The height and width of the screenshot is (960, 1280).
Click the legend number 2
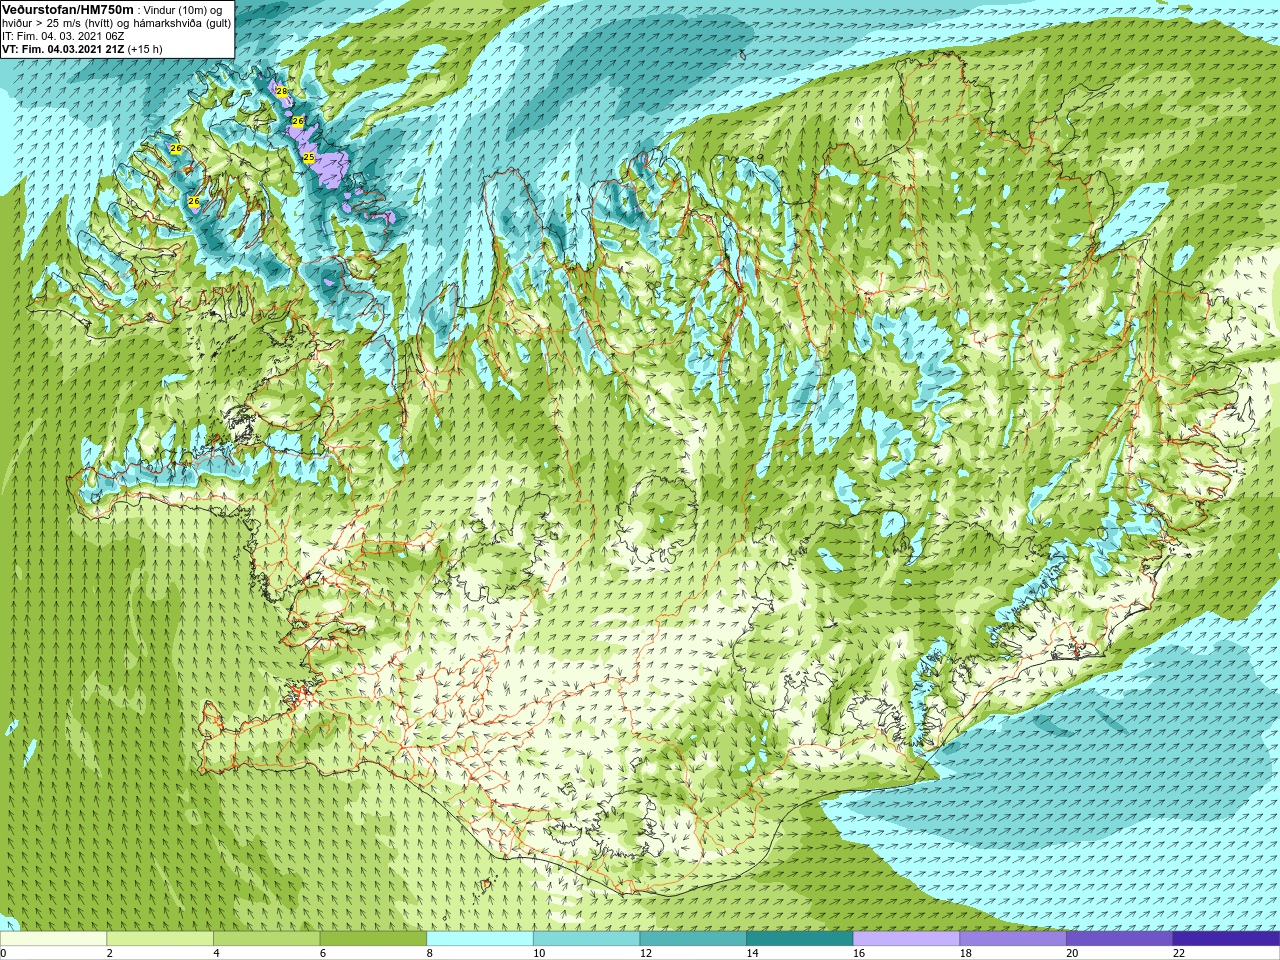[x=109, y=953]
